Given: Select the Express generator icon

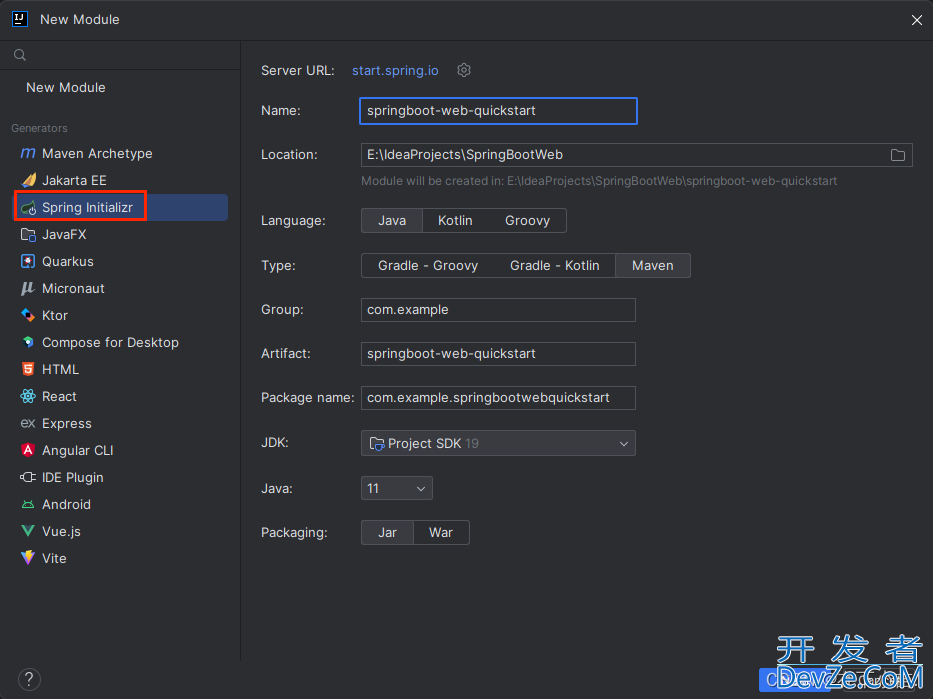Looking at the screenshot, I should (28, 423).
